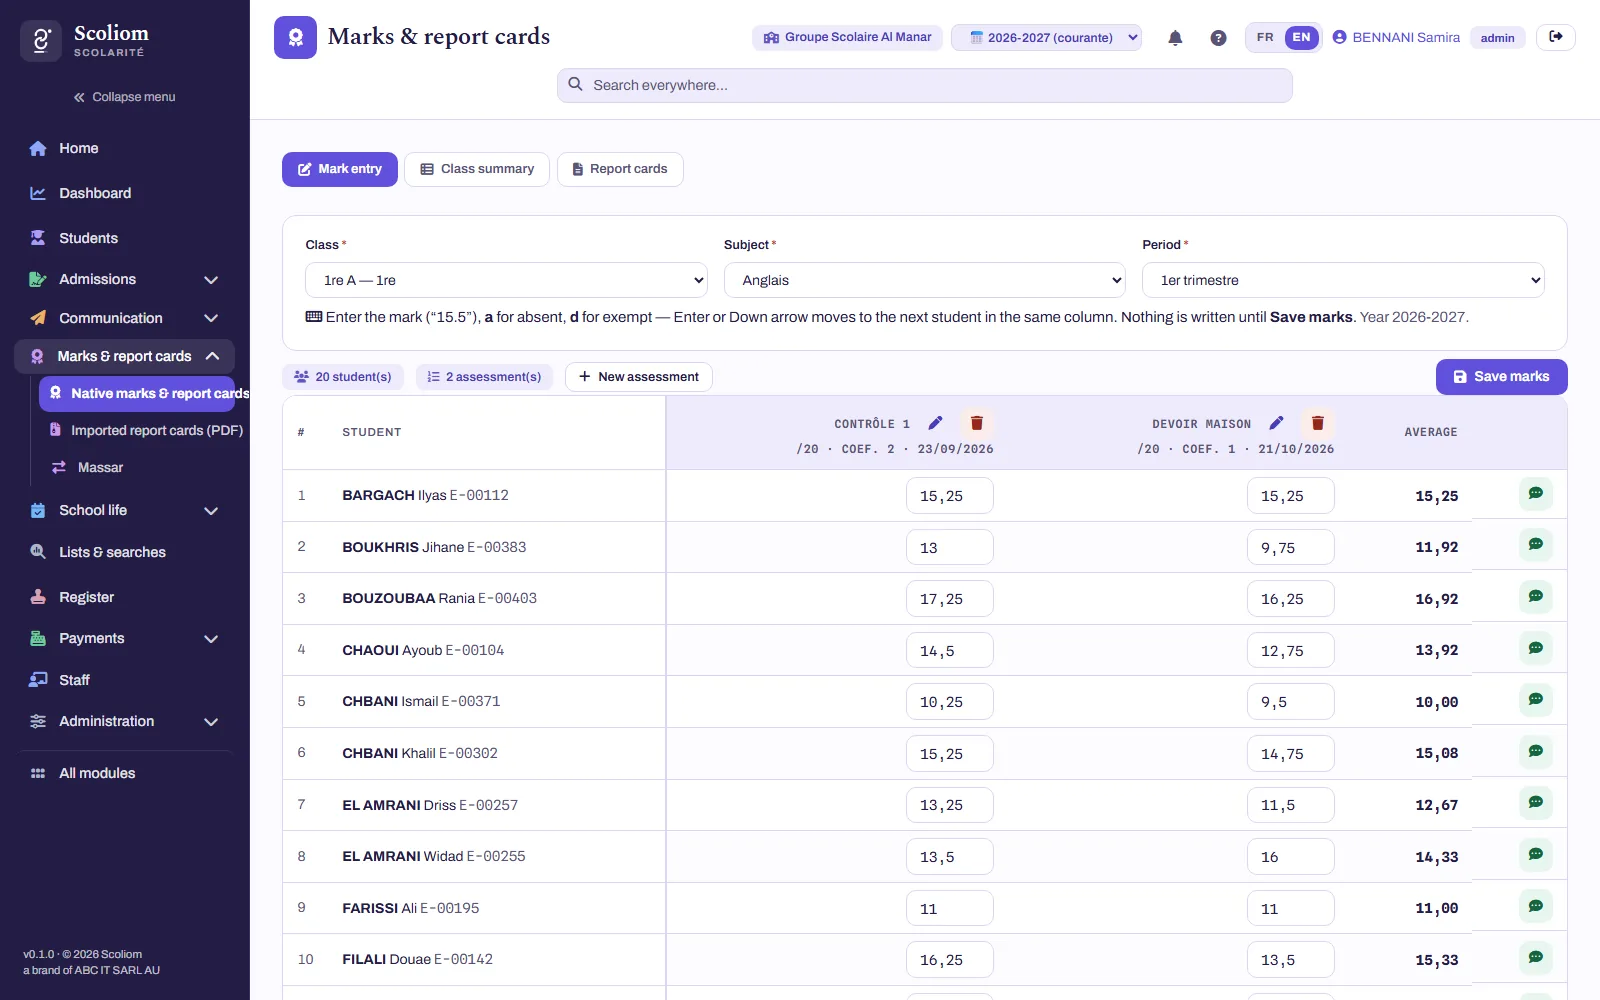Image resolution: width=1600 pixels, height=1000 pixels.
Task: Go to Home in the sidebar
Action: 125,148
